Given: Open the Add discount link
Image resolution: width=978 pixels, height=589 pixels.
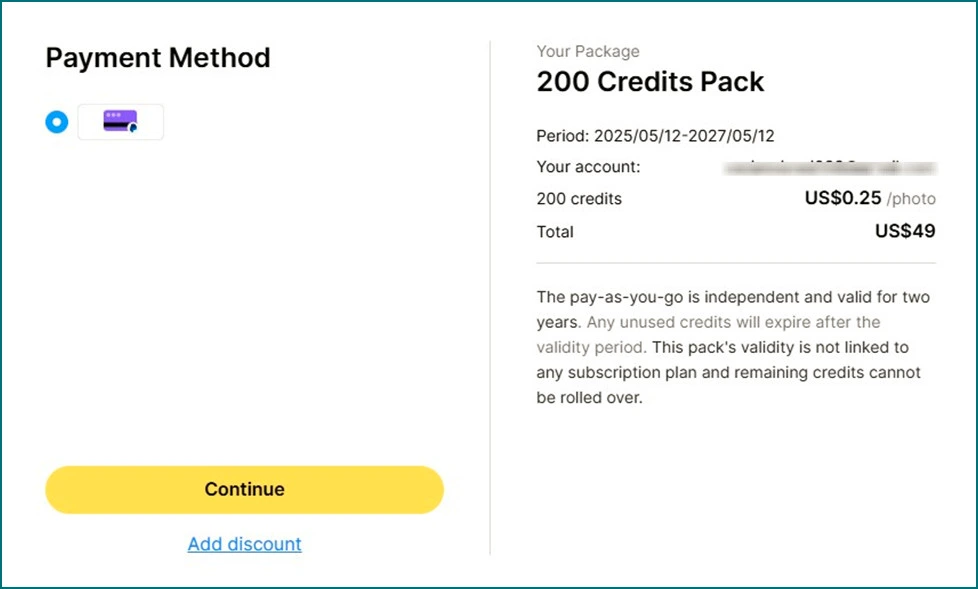Looking at the screenshot, I should tap(244, 544).
